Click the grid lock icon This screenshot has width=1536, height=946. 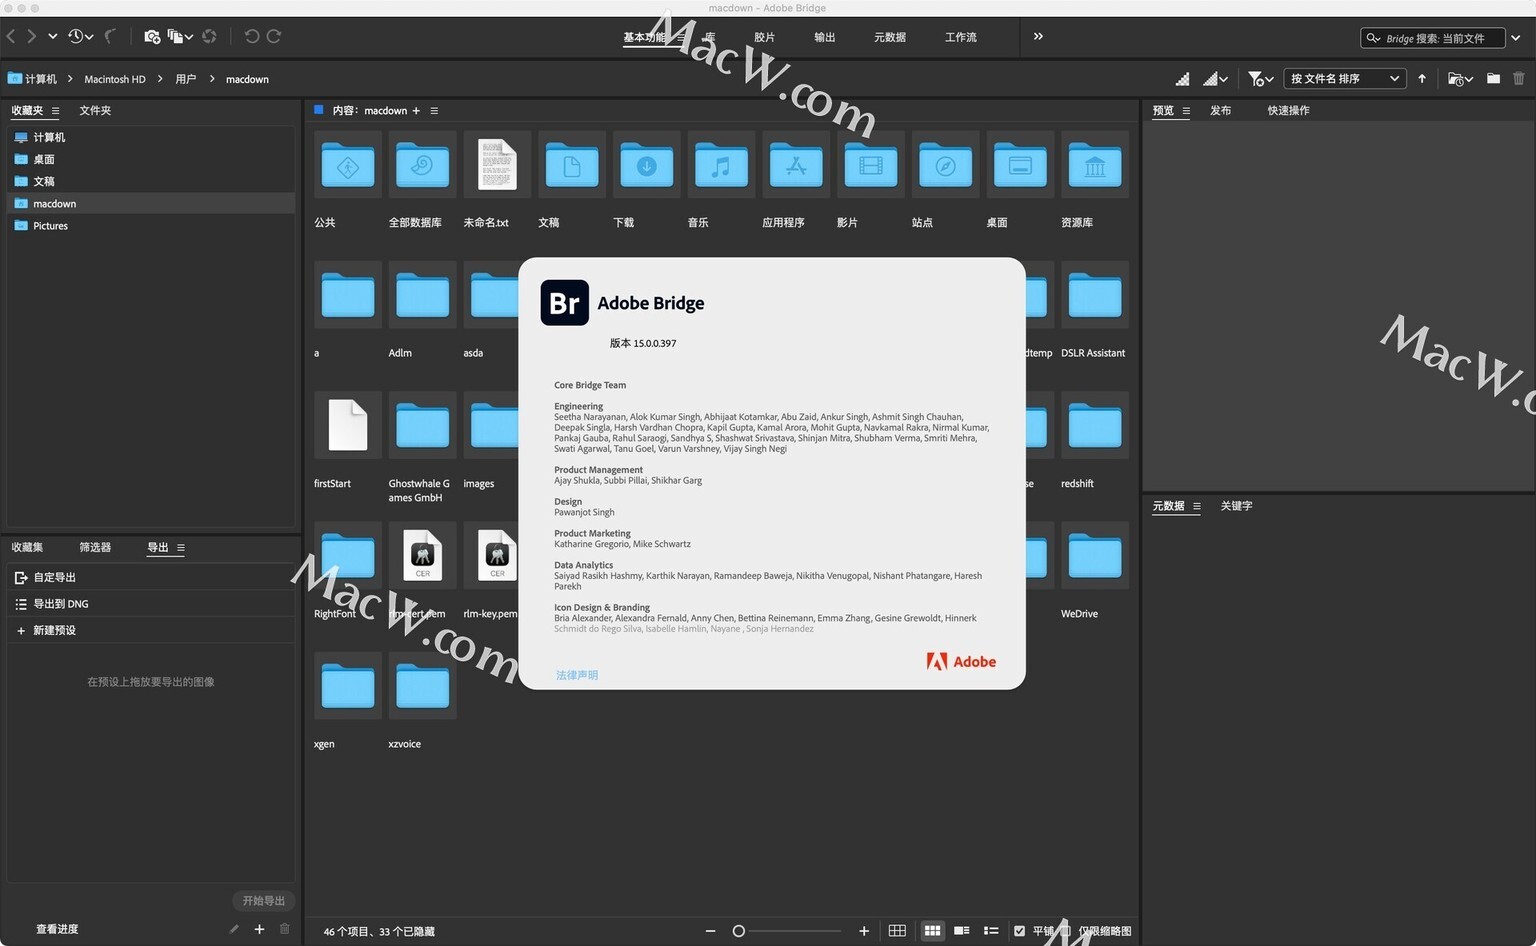pos(897,931)
